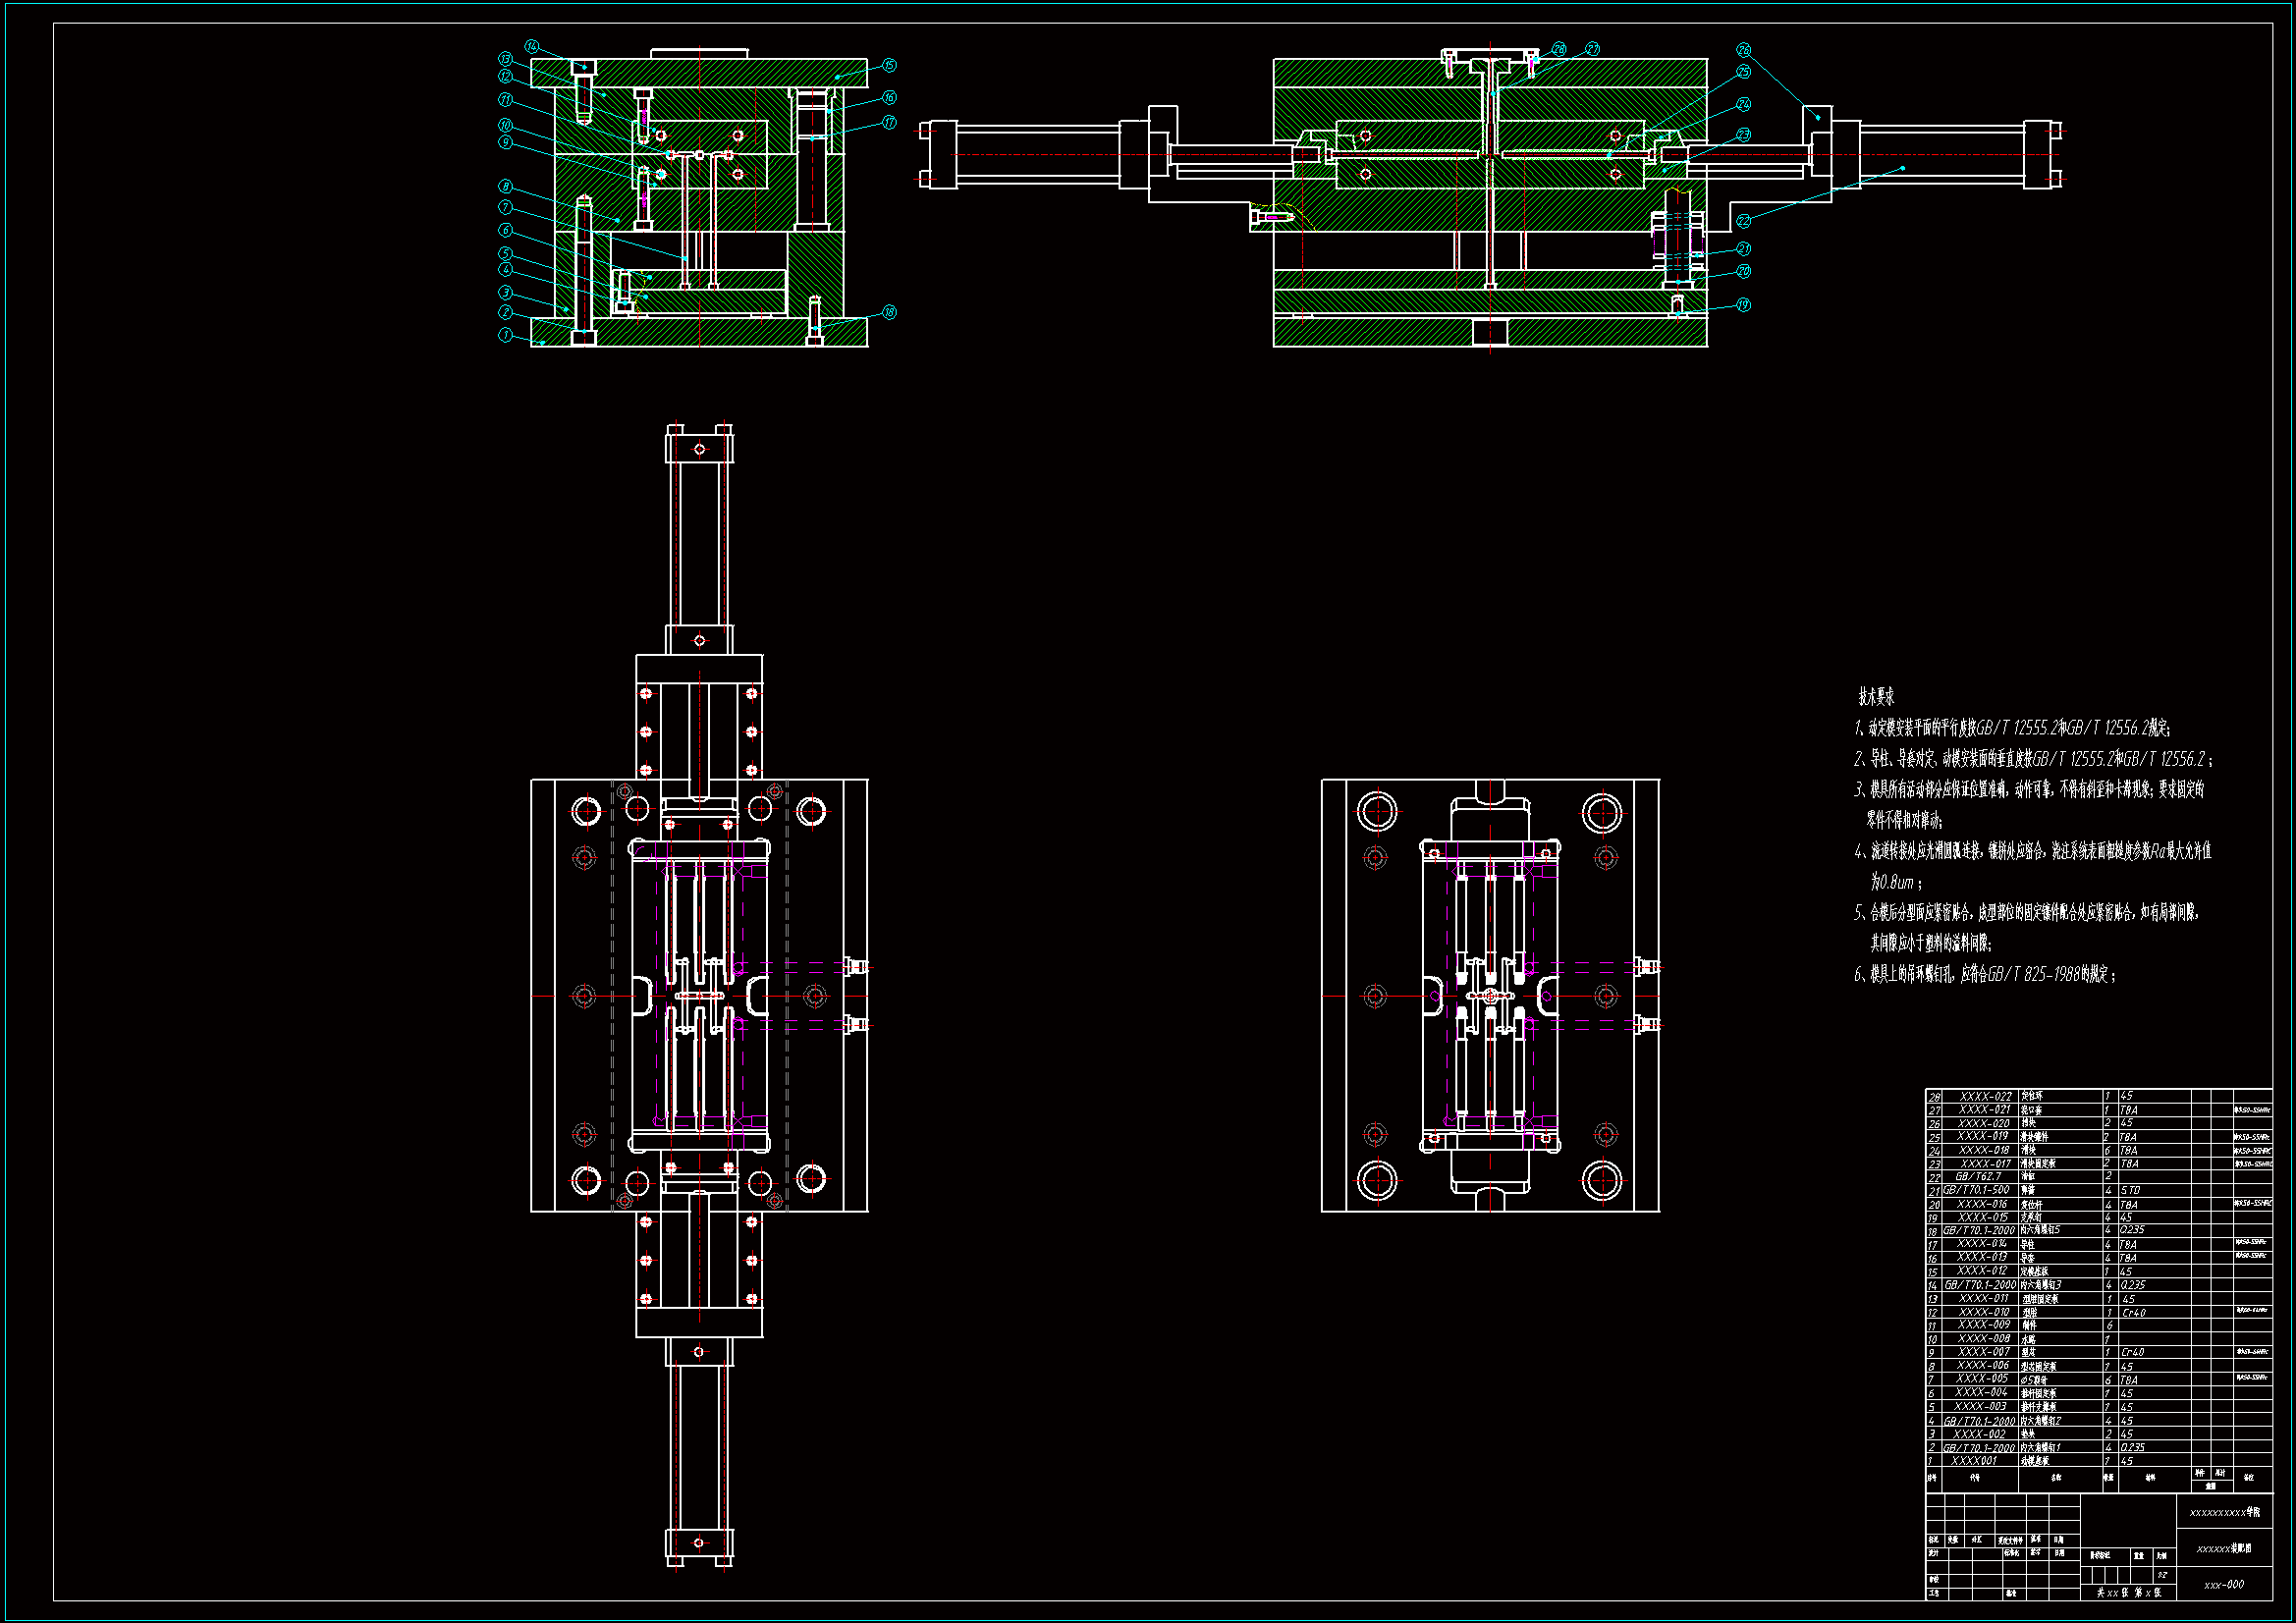Select the XXXXXX装配图 title cell

(x=2224, y=1548)
